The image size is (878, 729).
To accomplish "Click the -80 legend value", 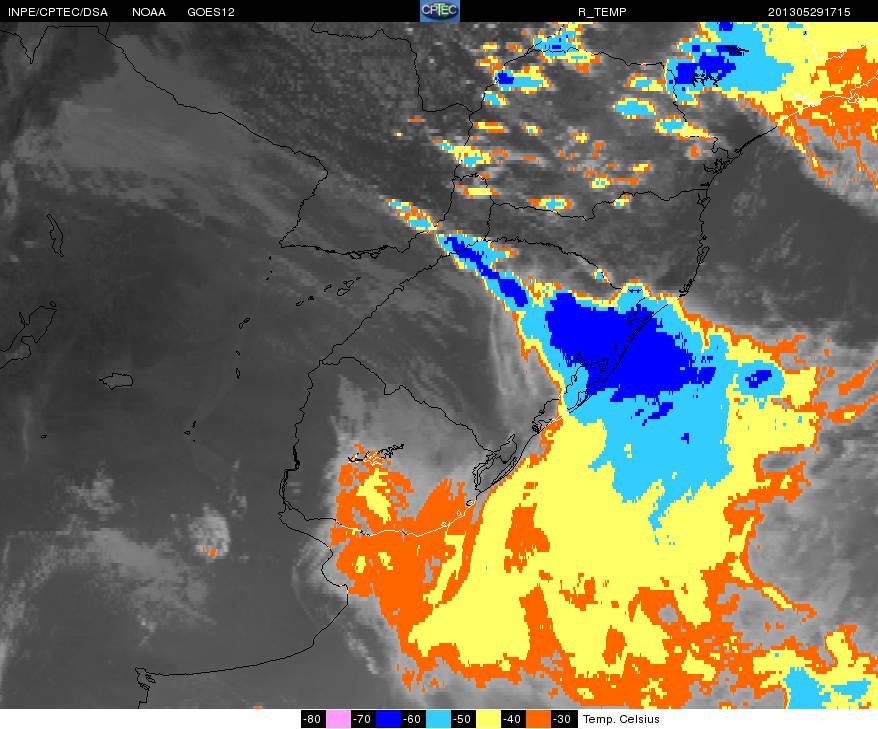I will 313,719.
